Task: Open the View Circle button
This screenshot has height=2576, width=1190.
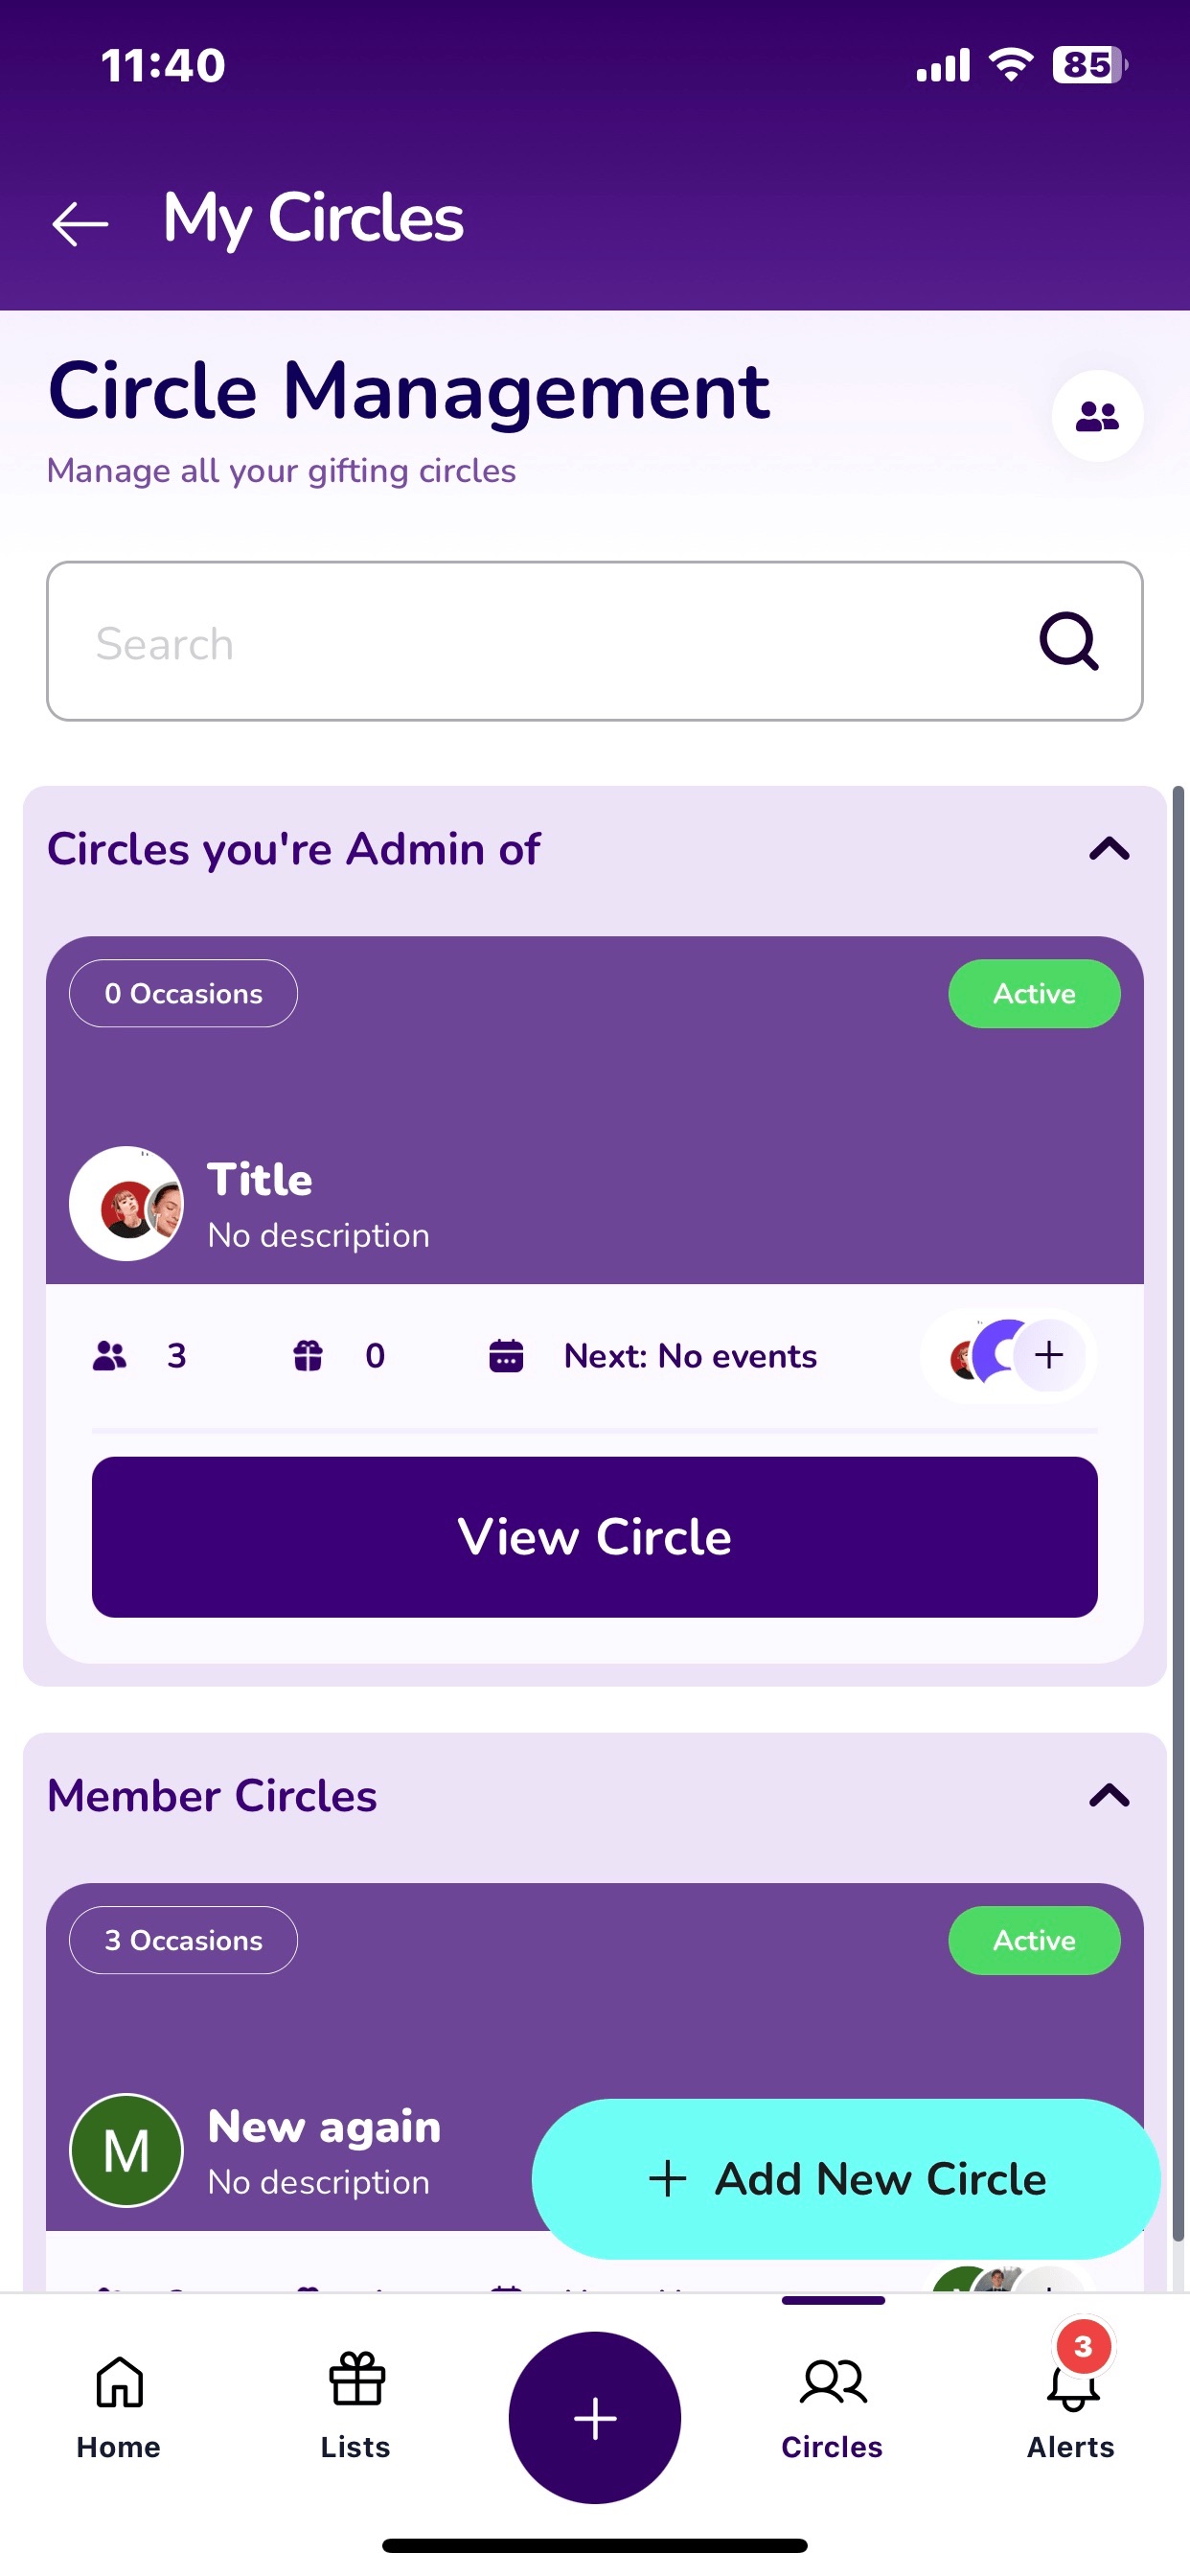Action: (x=595, y=1537)
